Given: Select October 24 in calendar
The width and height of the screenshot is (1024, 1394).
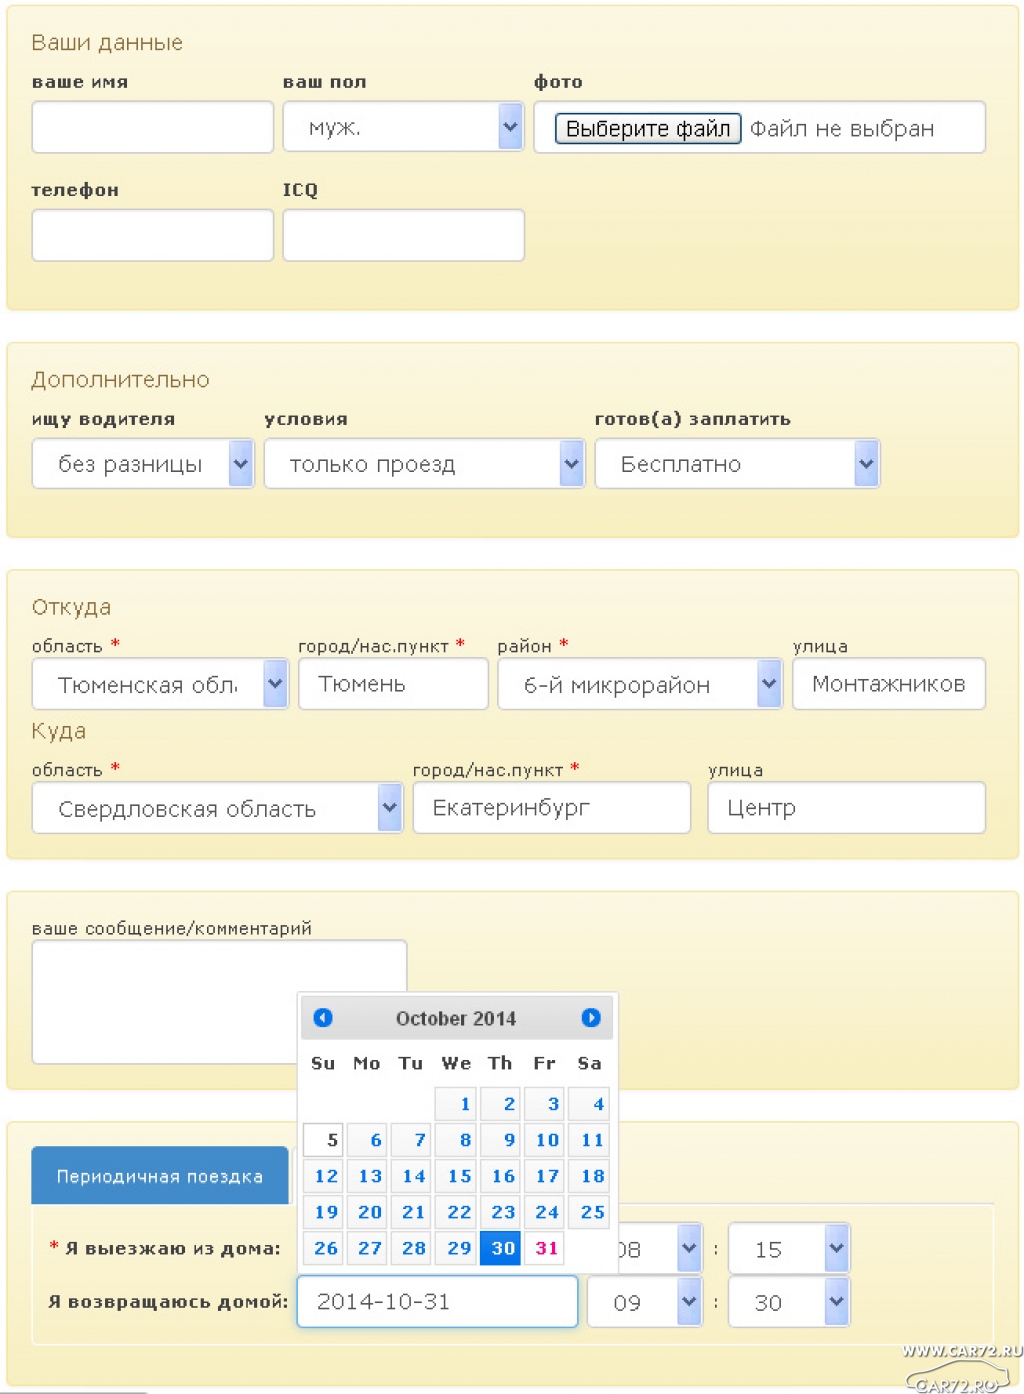Looking at the screenshot, I should pos(544,1212).
